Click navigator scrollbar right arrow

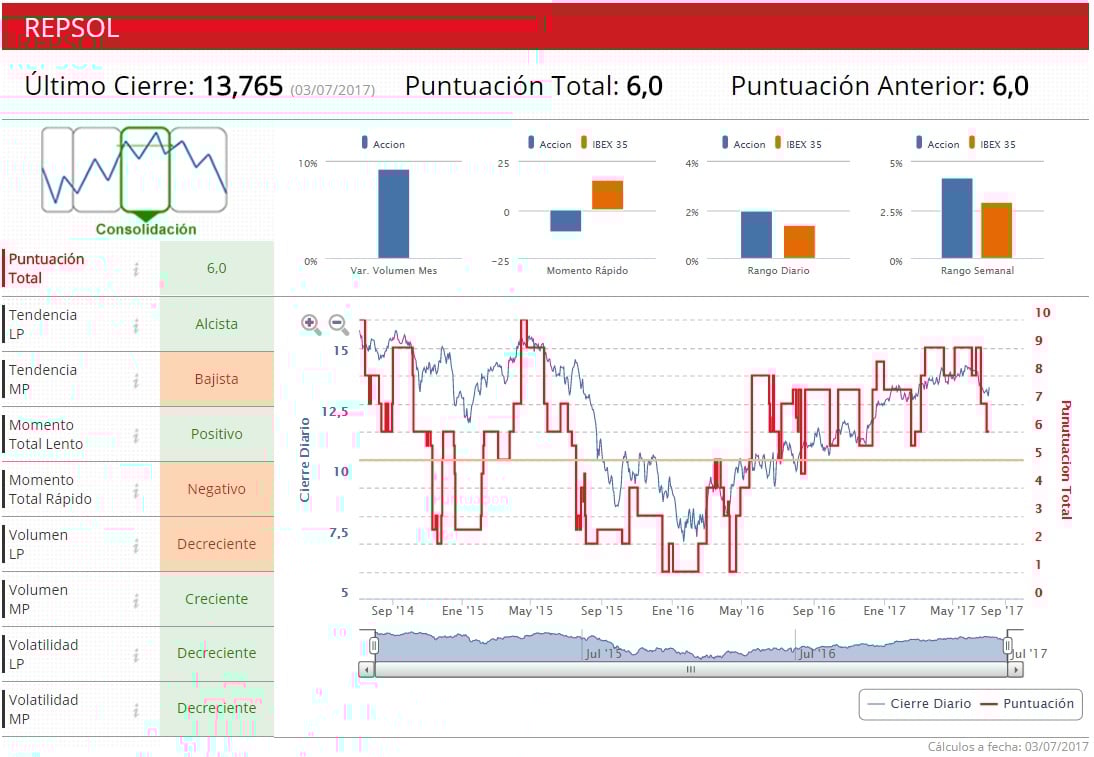1016,669
